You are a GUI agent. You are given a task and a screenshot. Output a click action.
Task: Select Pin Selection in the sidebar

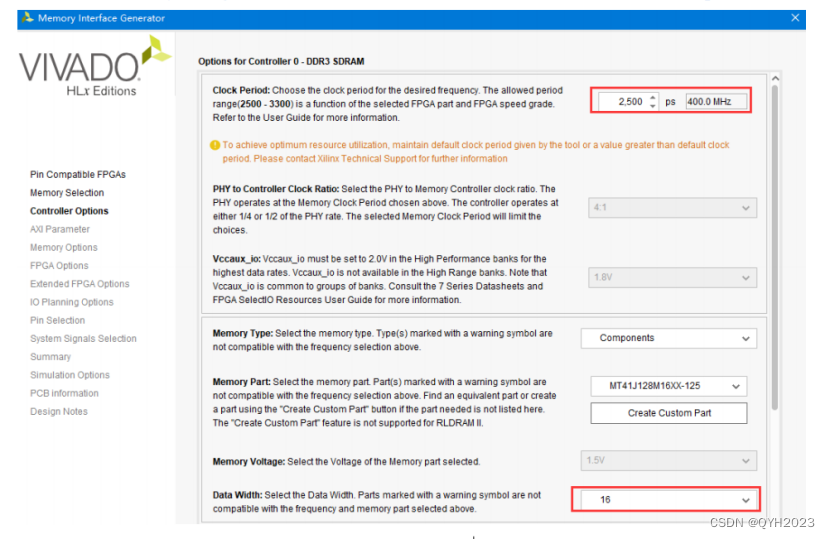click(57, 320)
